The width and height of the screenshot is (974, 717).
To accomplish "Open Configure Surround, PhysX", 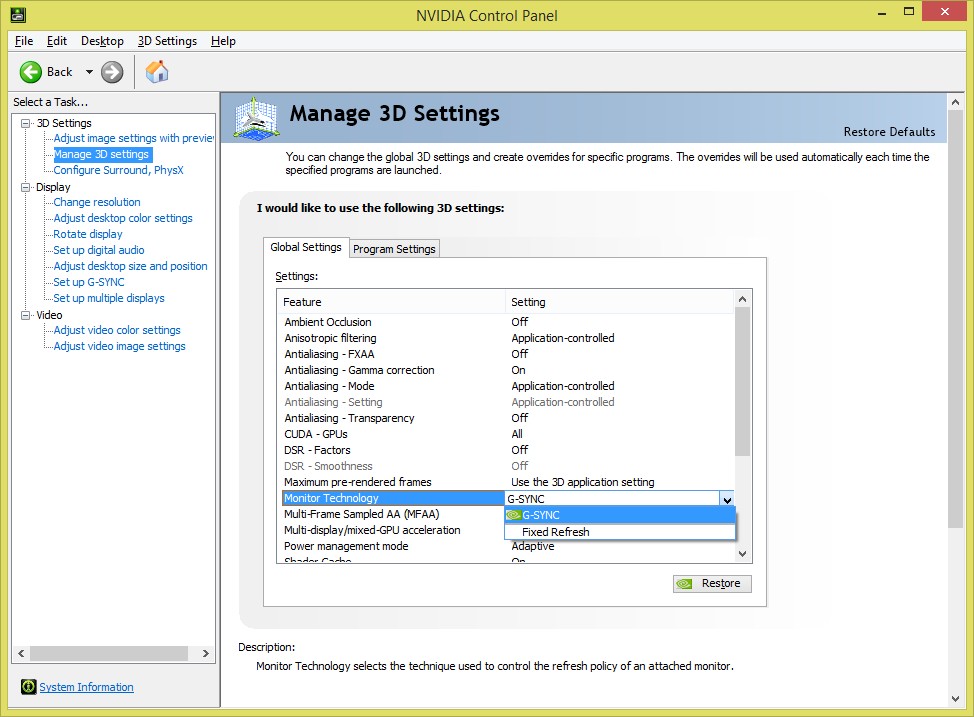I will pyautogui.click(x=119, y=170).
